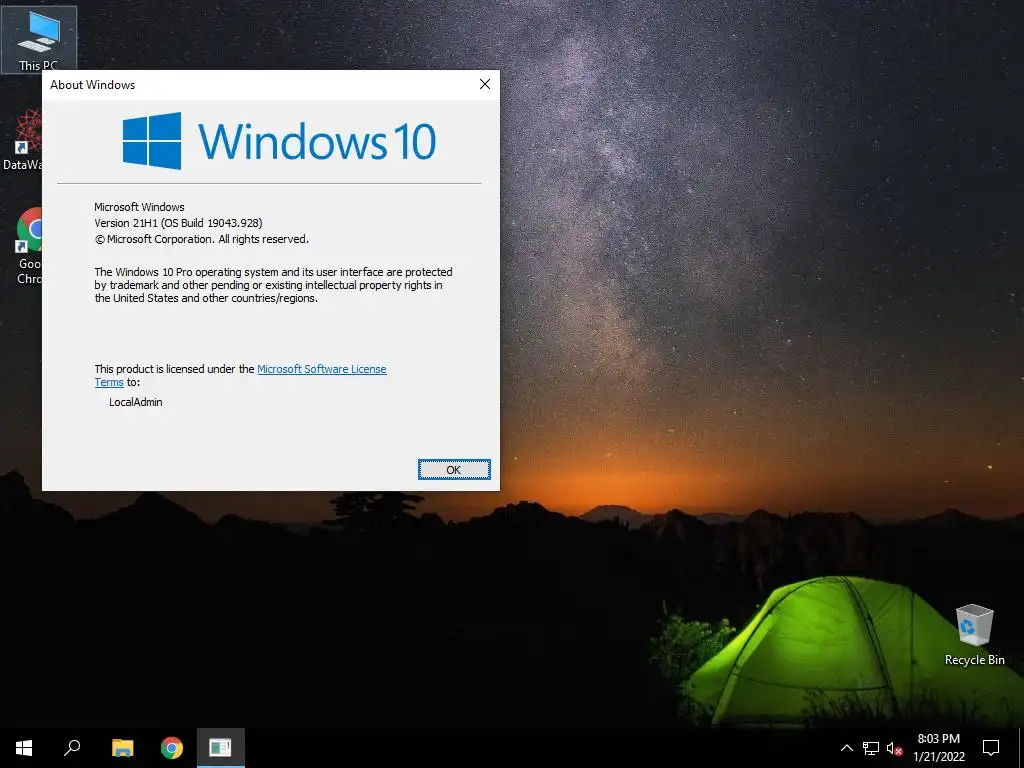Select the This PC desktop icon
The height and width of the screenshot is (768, 1024).
pyautogui.click(x=39, y=39)
